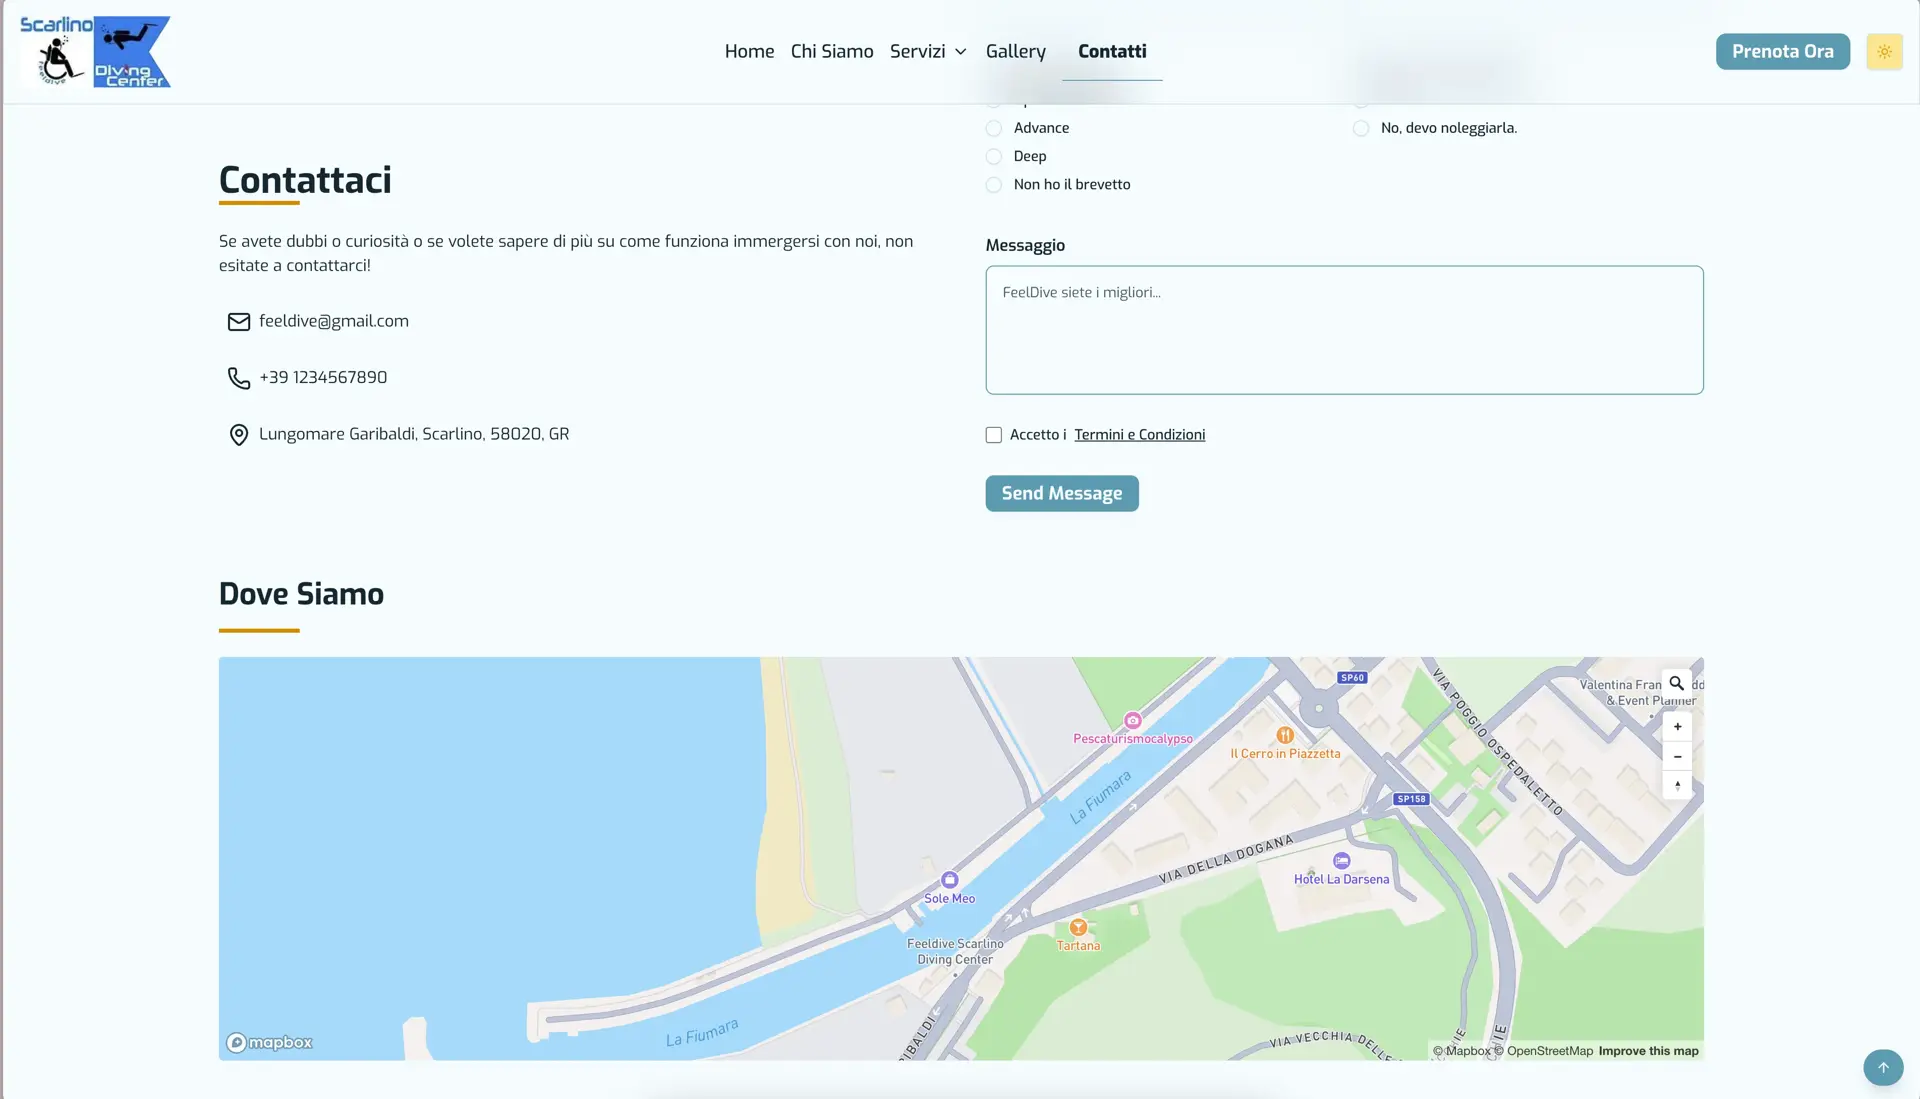The width and height of the screenshot is (1920, 1099).
Task: Click the Scarlino Diving Center logo
Action: coord(96,52)
